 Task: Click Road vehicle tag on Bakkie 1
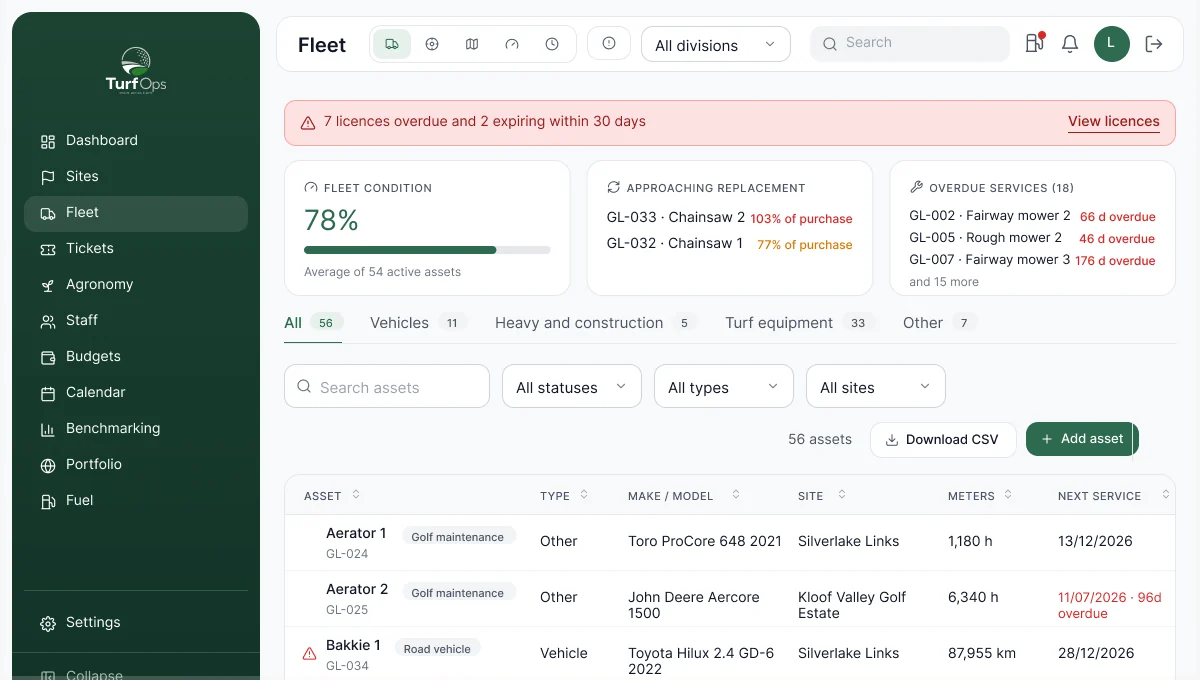(x=437, y=648)
